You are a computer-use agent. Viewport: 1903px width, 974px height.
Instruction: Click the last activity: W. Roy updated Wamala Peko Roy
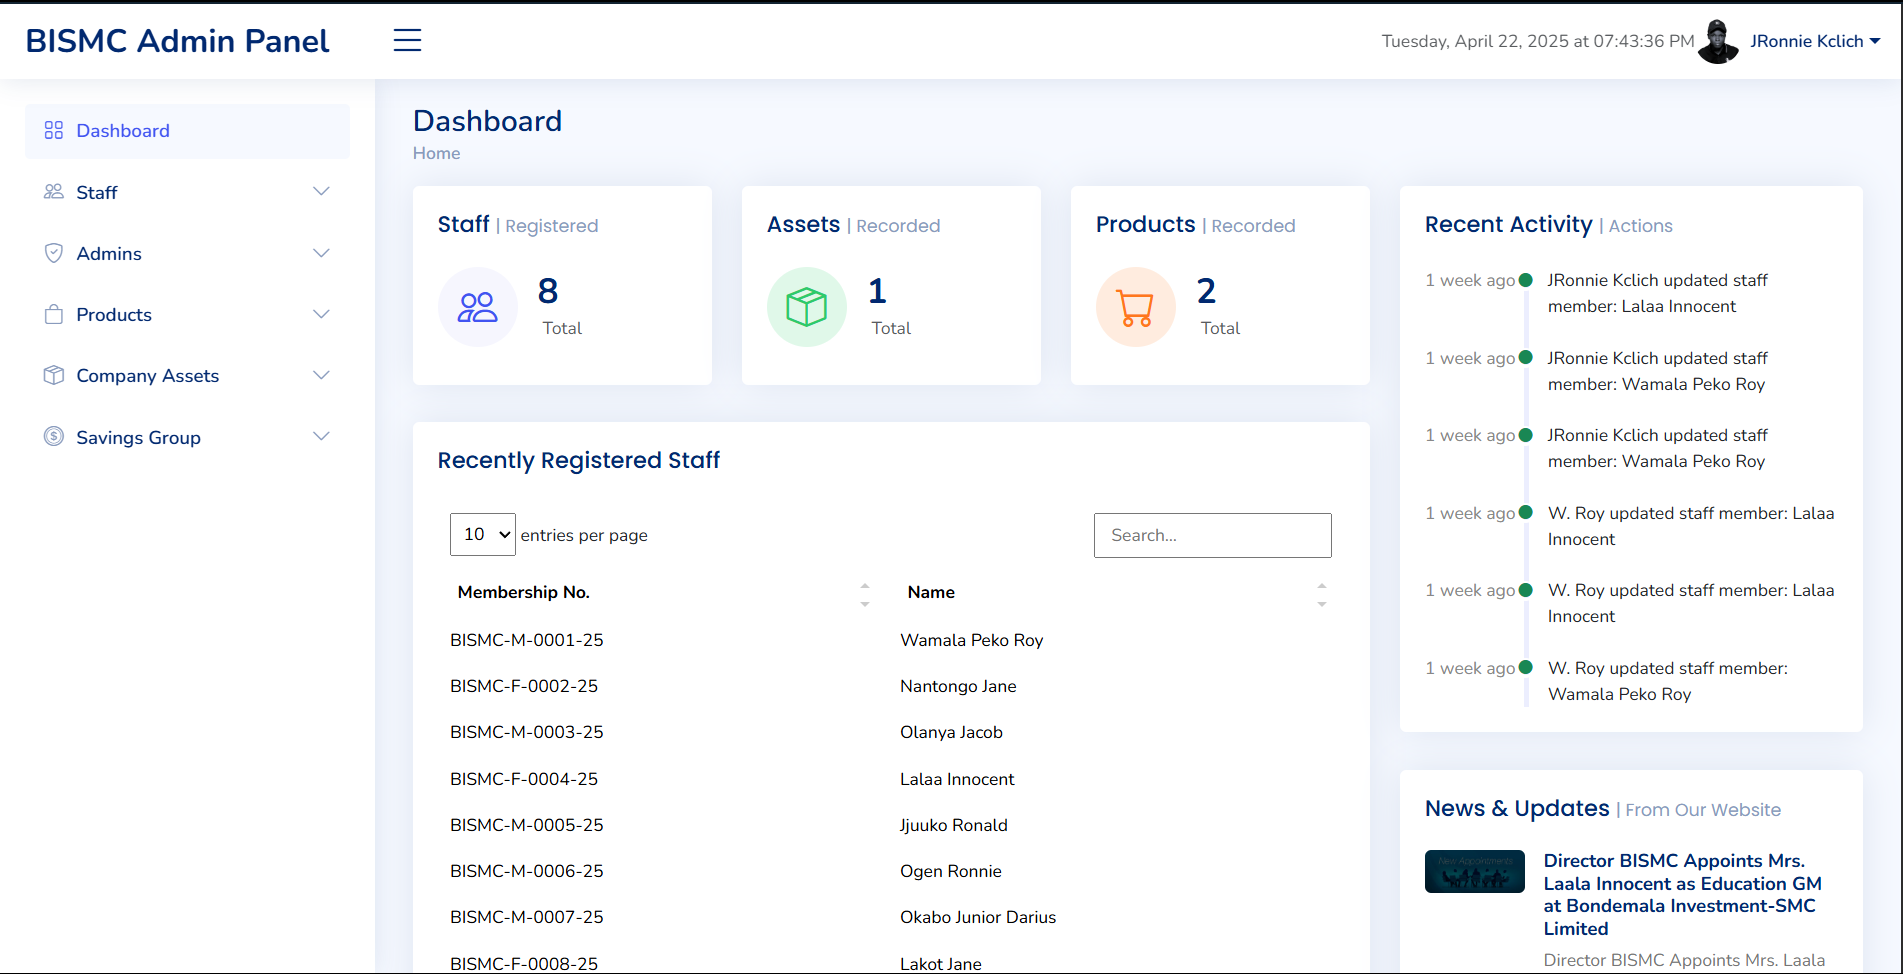1667,681
